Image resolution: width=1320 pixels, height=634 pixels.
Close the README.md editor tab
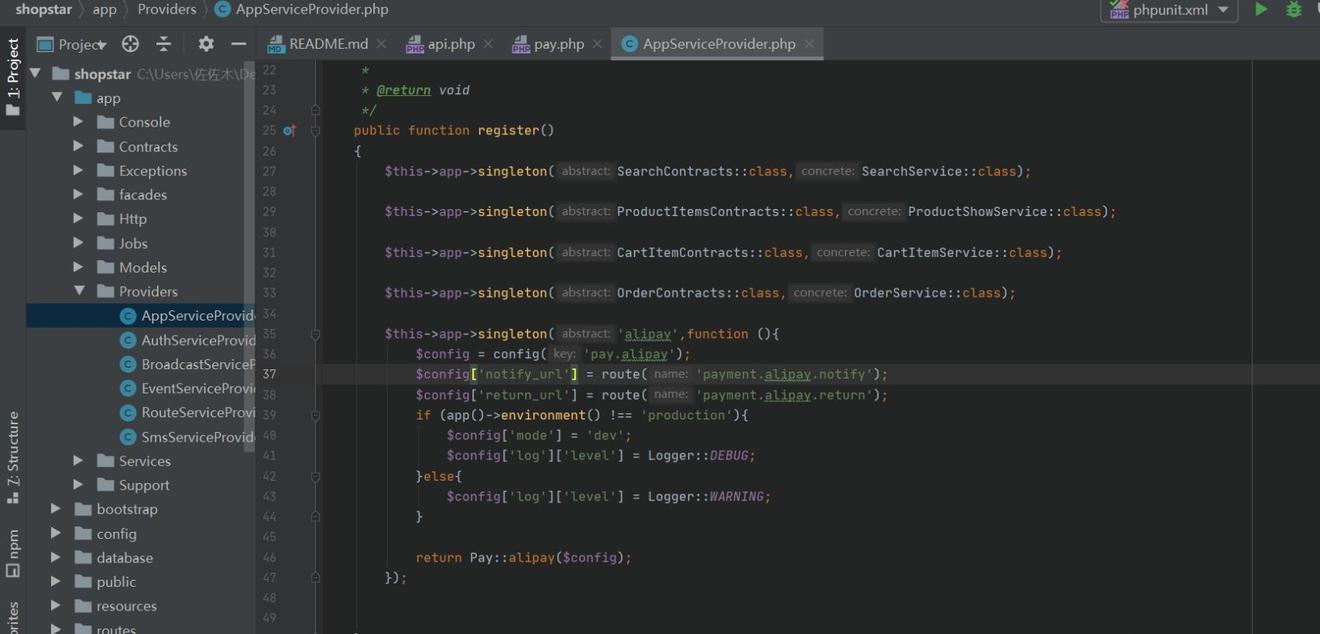point(381,44)
